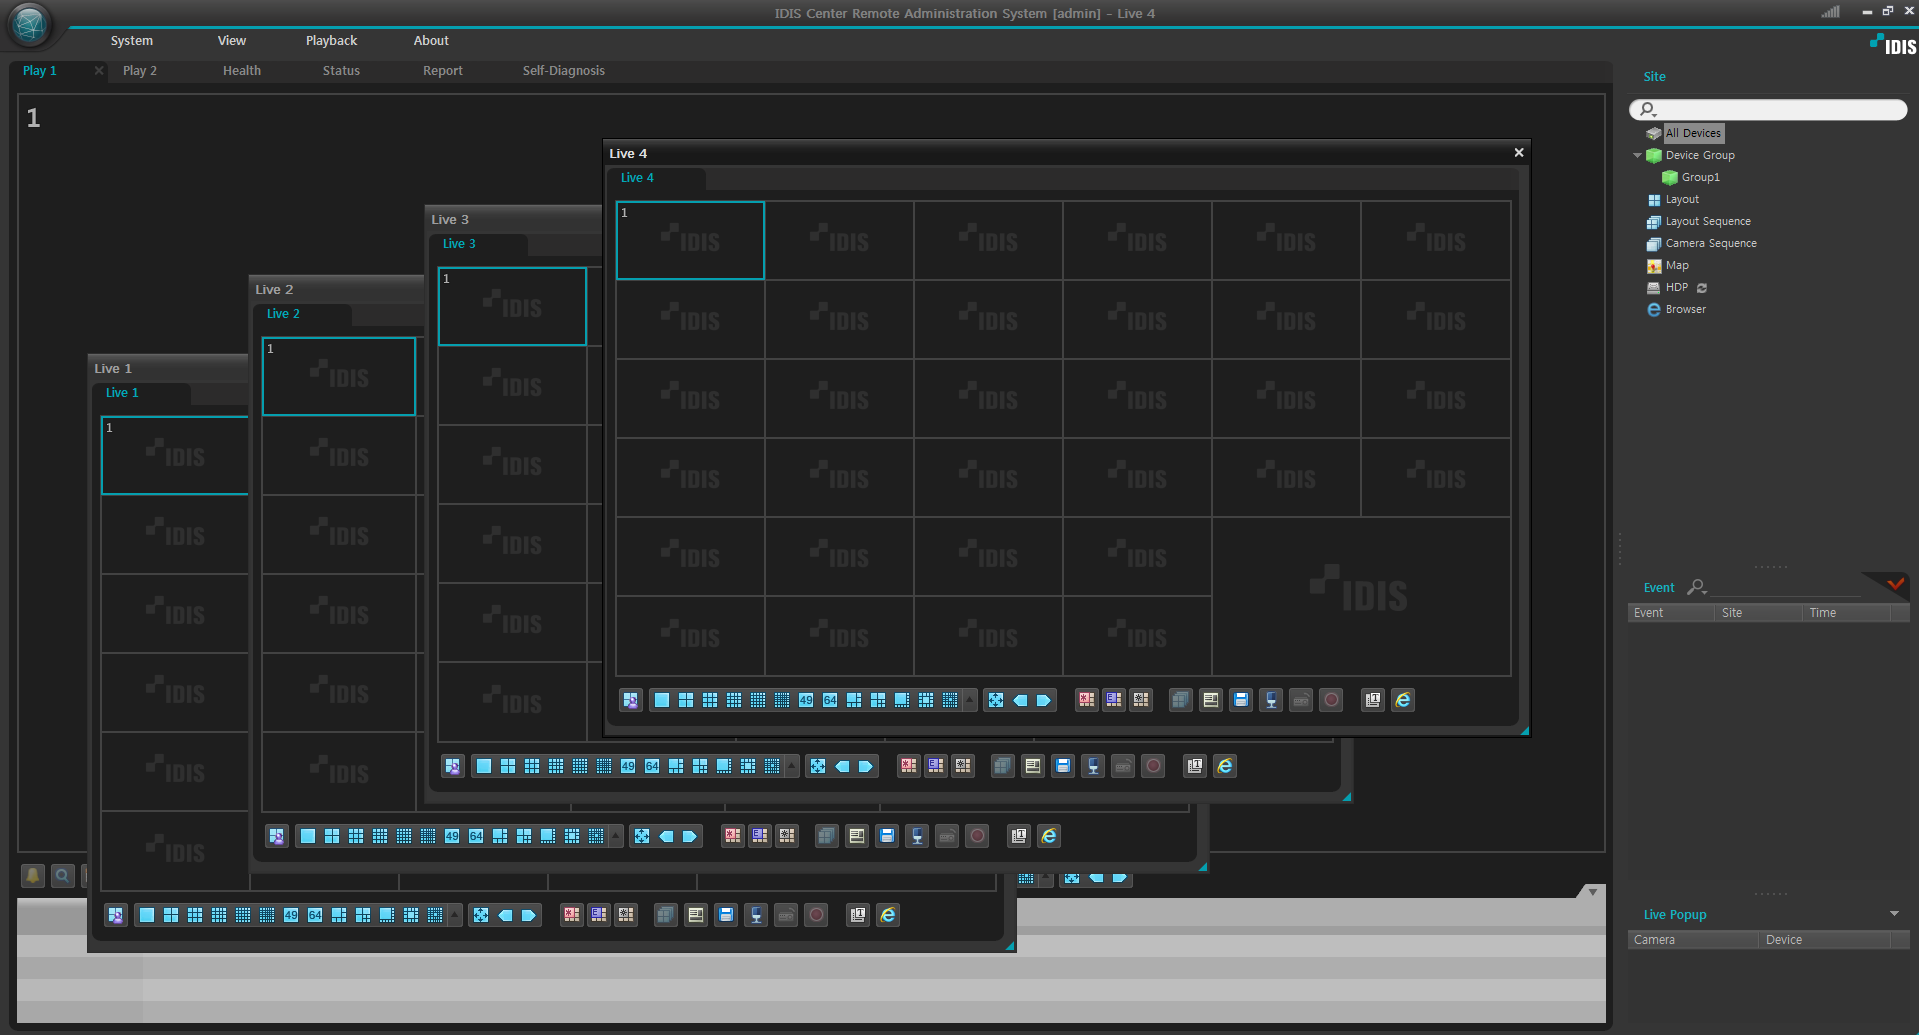Open the Live Popup panel dropdown arrow
This screenshot has height=1035, width=1919.
[x=1894, y=914]
